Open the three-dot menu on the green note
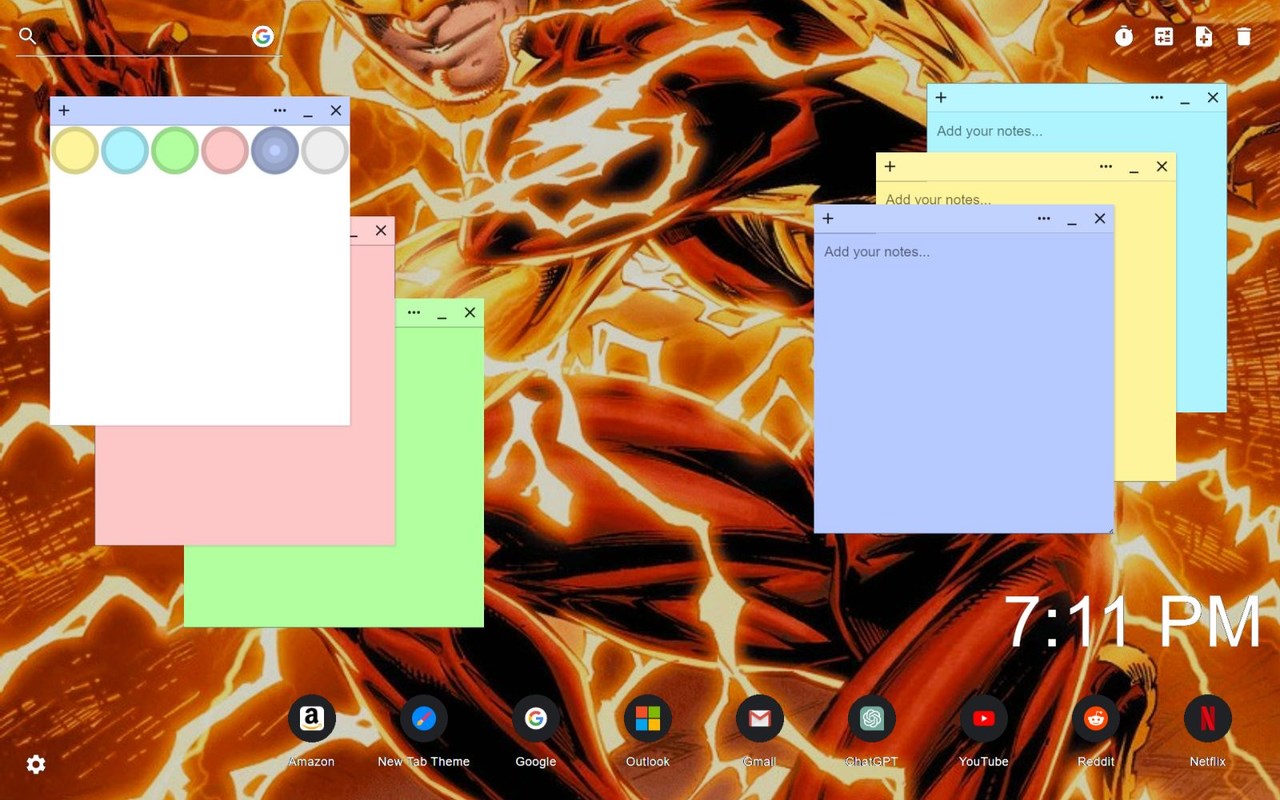Screen dimensions: 1280x800 pos(414,313)
